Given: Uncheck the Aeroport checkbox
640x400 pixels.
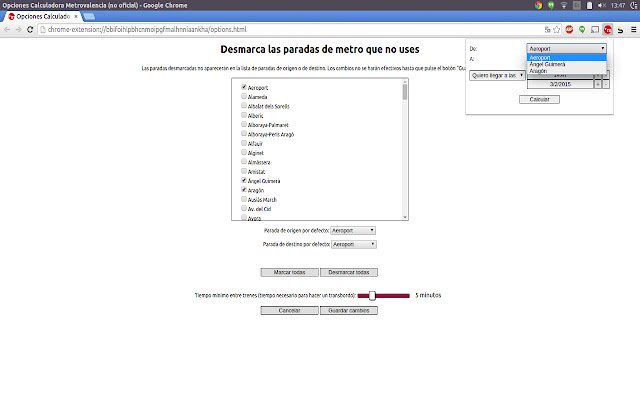Looking at the screenshot, I should [244, 87].
